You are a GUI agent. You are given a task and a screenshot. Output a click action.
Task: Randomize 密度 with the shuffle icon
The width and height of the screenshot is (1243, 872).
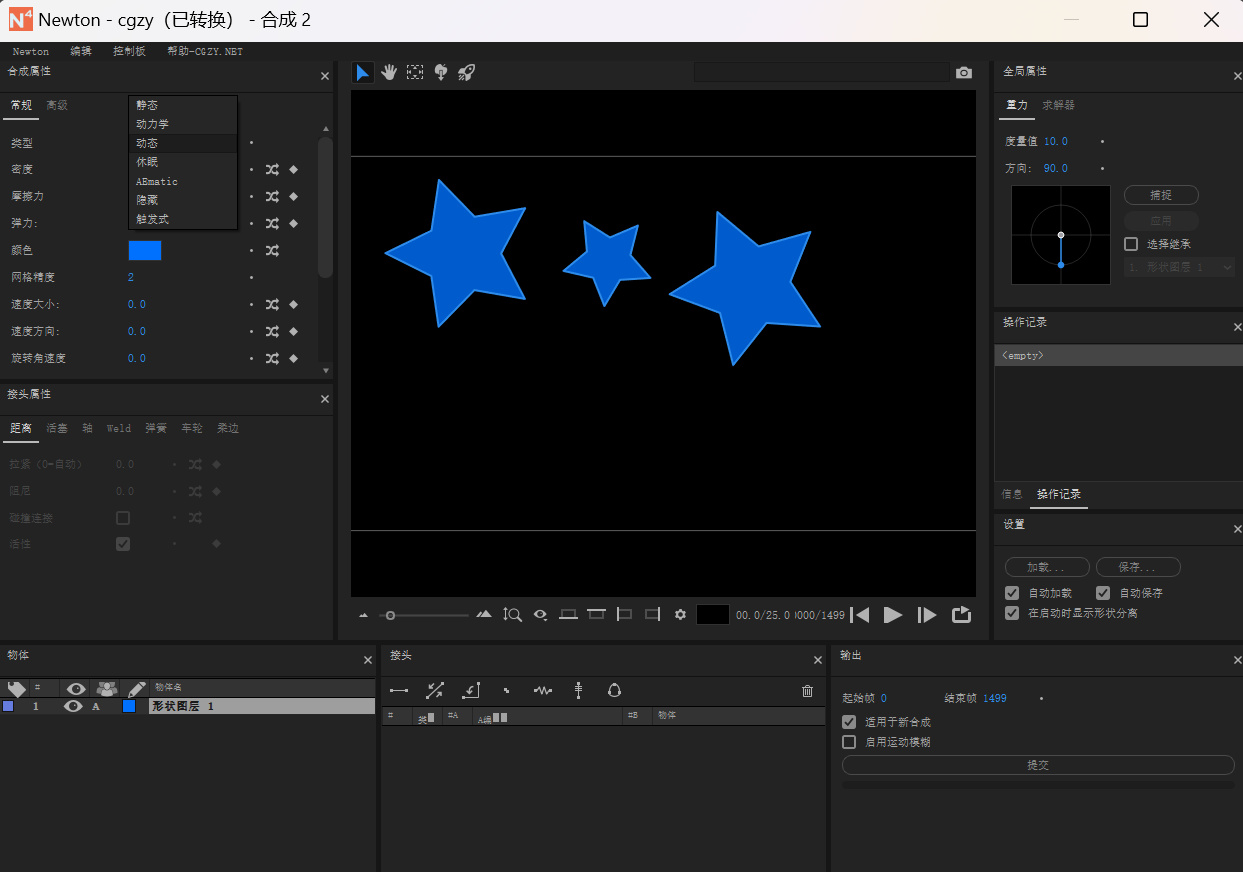[272, 170]
